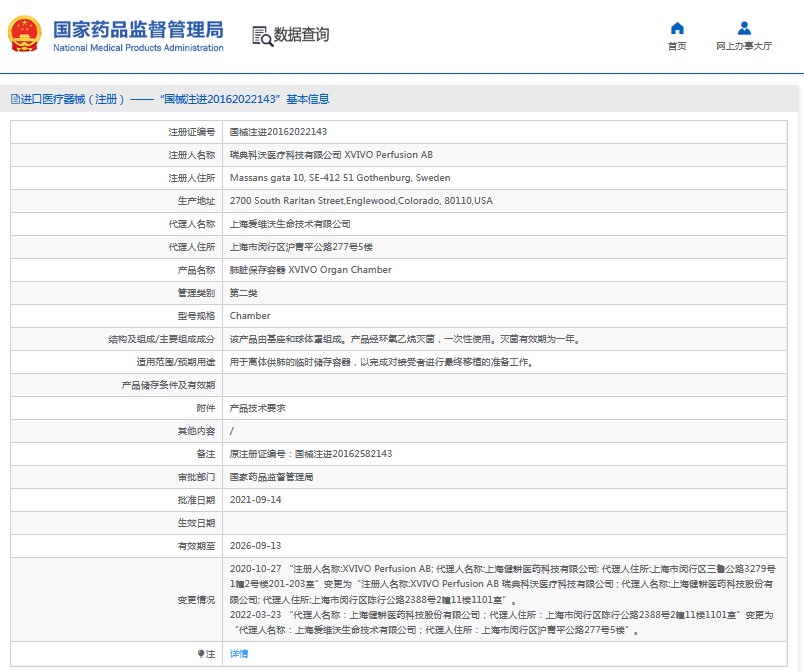Click the 注册证编号 row label
Image resolution: width=804 pixels, height=671 pixels.
click(192, 132)
